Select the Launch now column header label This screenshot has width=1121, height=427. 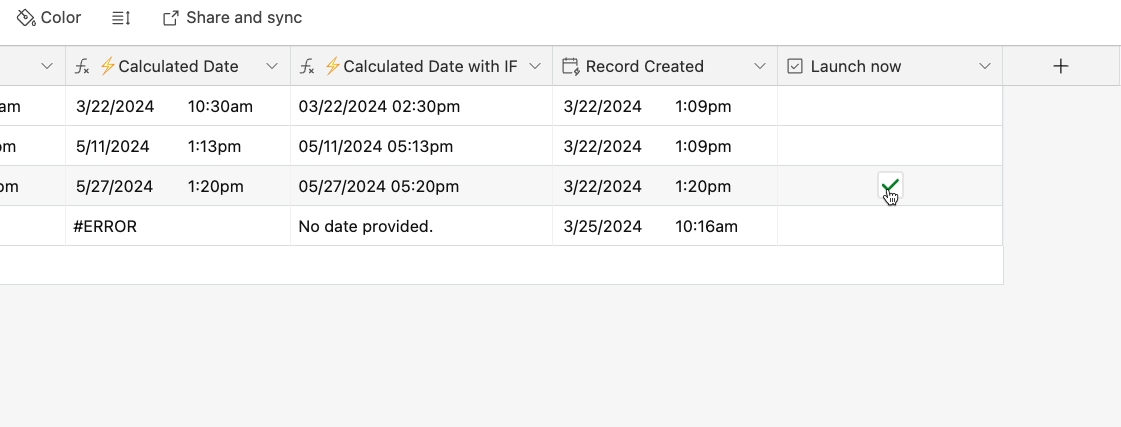pos(856,67)
